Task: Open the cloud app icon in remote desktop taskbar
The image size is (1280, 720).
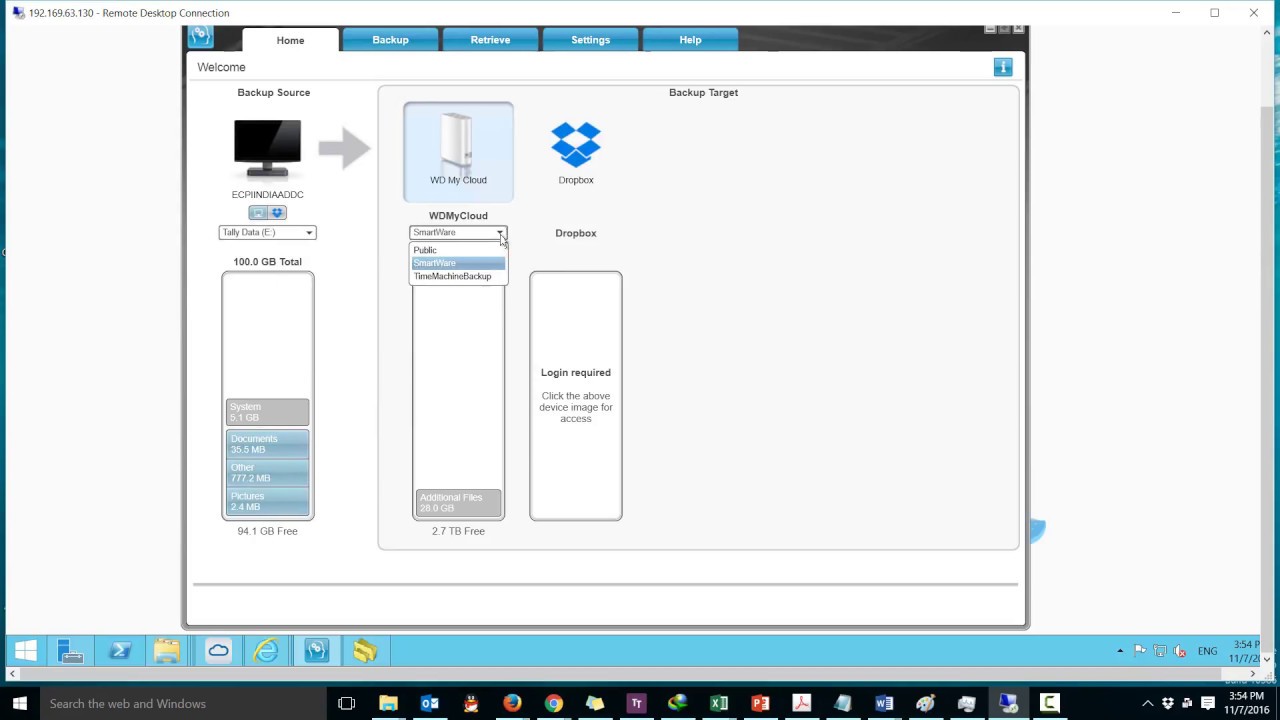Action: [x=218, y=651]
